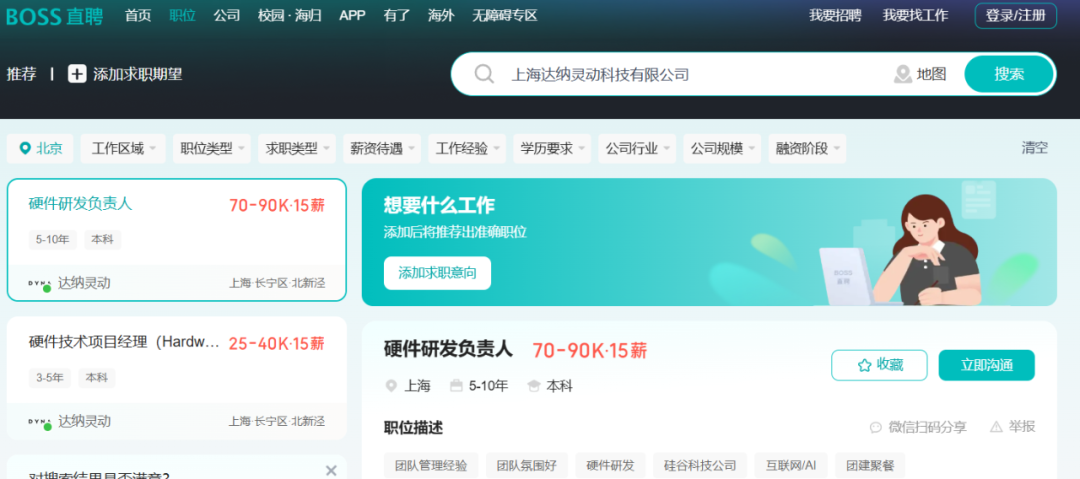The width and height of the screenshot is (1080, 479).
Task: Go to 首页 in top navigation
Action: click(138, 15)
